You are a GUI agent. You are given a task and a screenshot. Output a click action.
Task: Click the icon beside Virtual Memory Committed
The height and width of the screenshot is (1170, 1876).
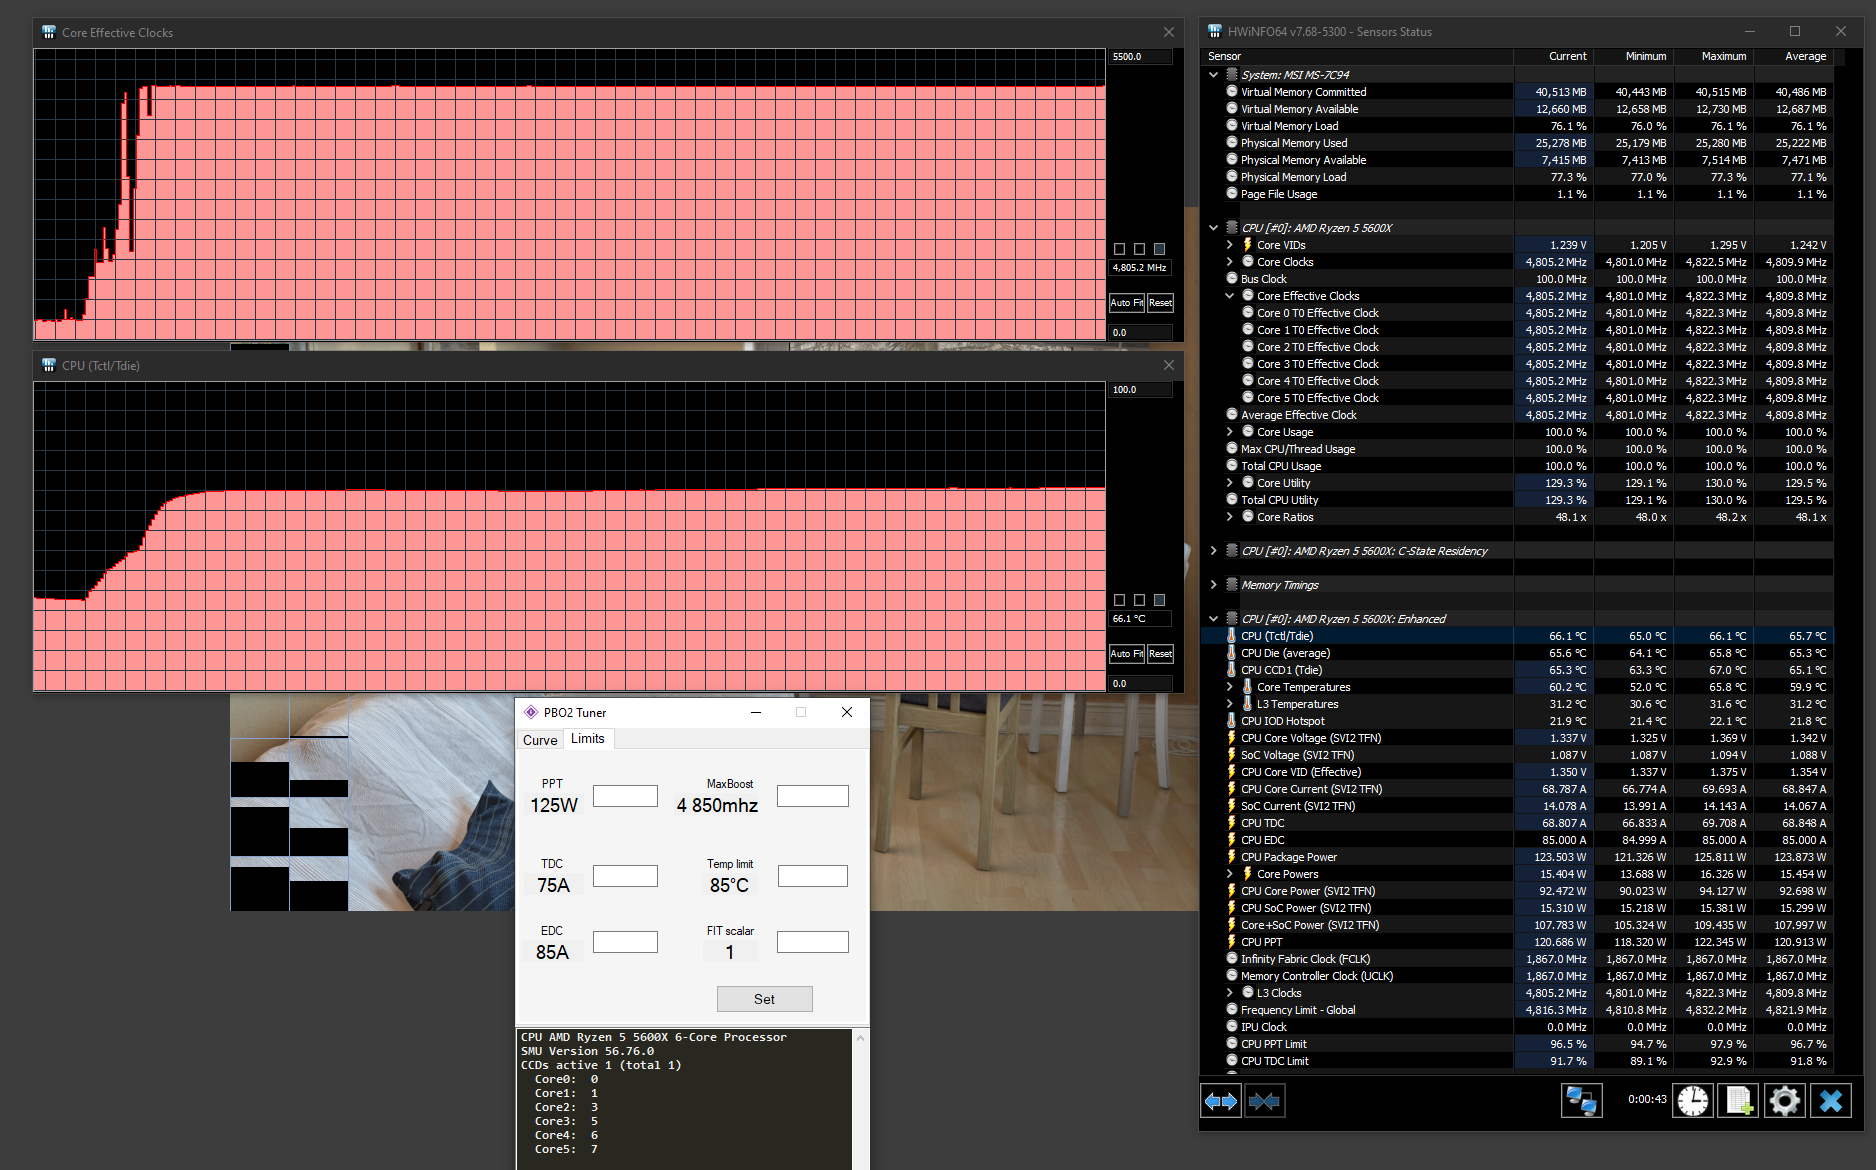pyautogui.click(x=1232, y=92)
